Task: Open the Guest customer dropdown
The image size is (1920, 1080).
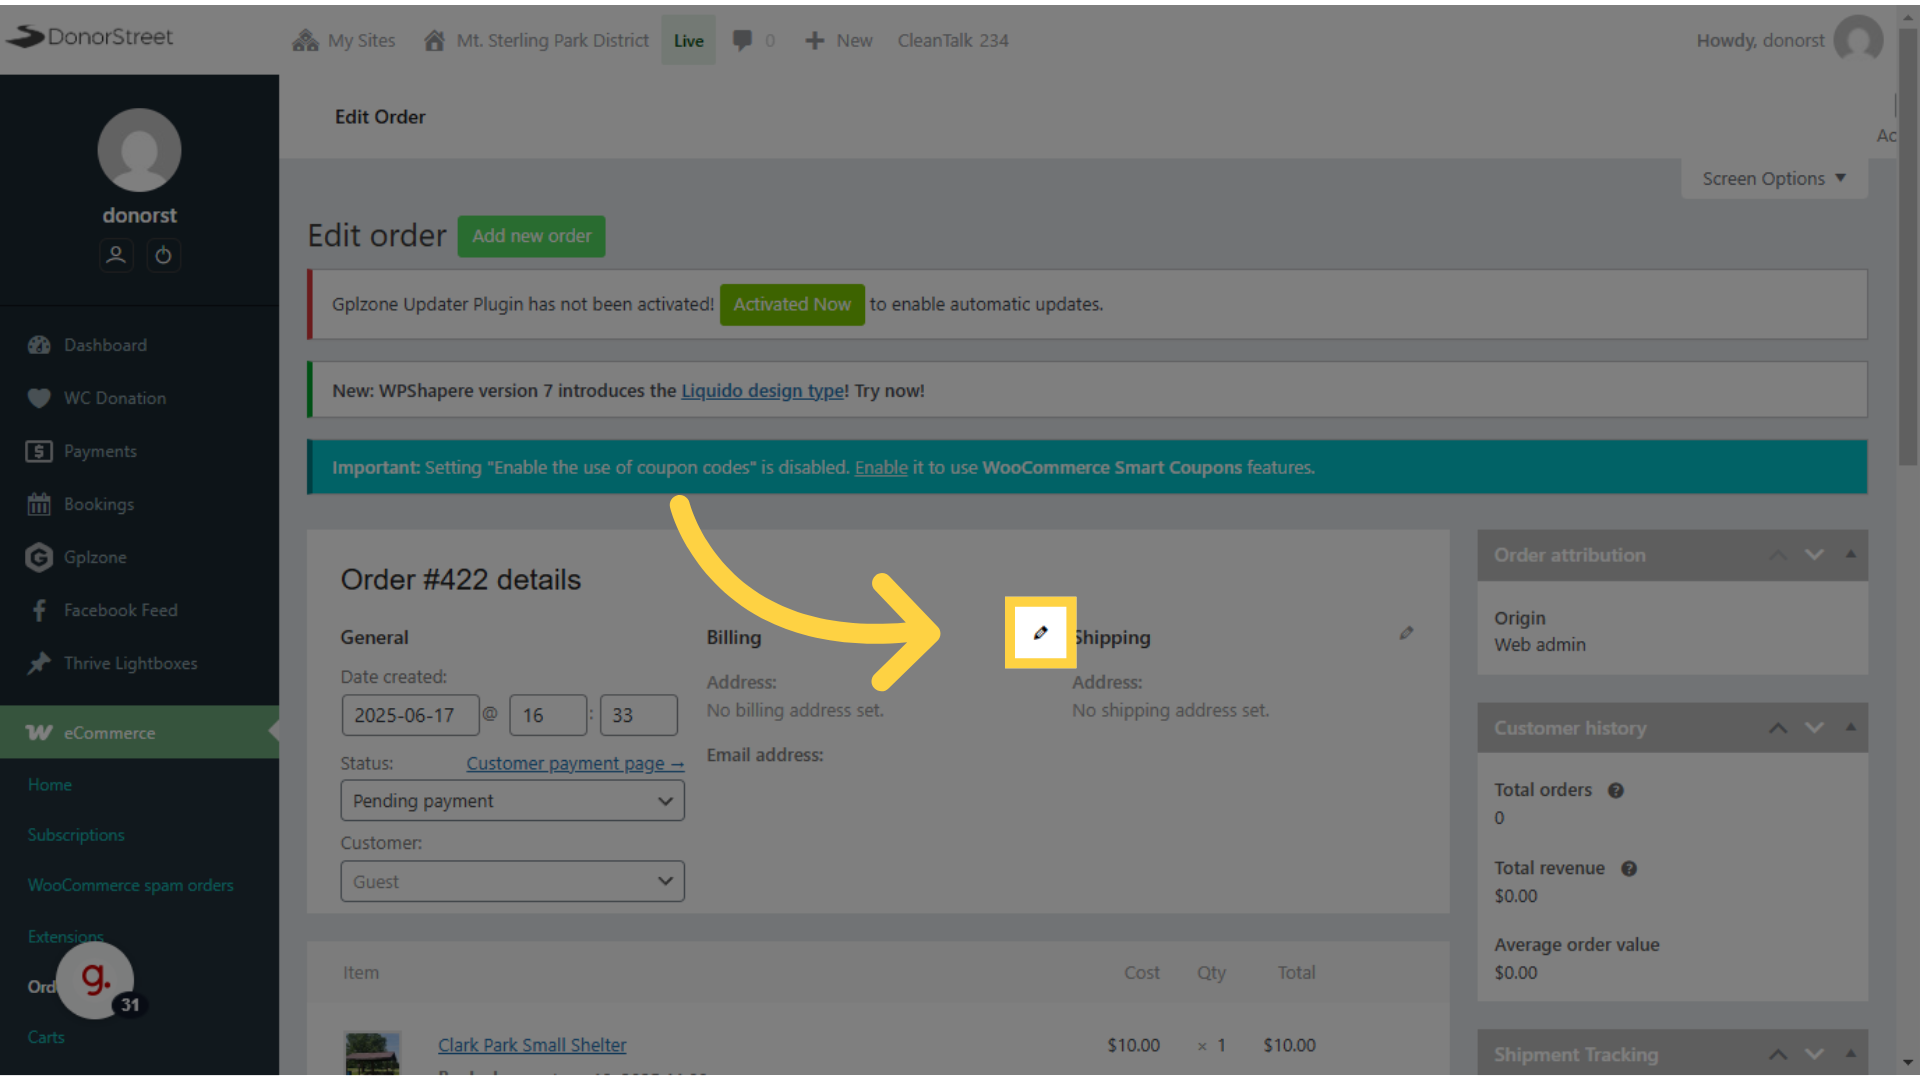Action: [x=512, y=882]
